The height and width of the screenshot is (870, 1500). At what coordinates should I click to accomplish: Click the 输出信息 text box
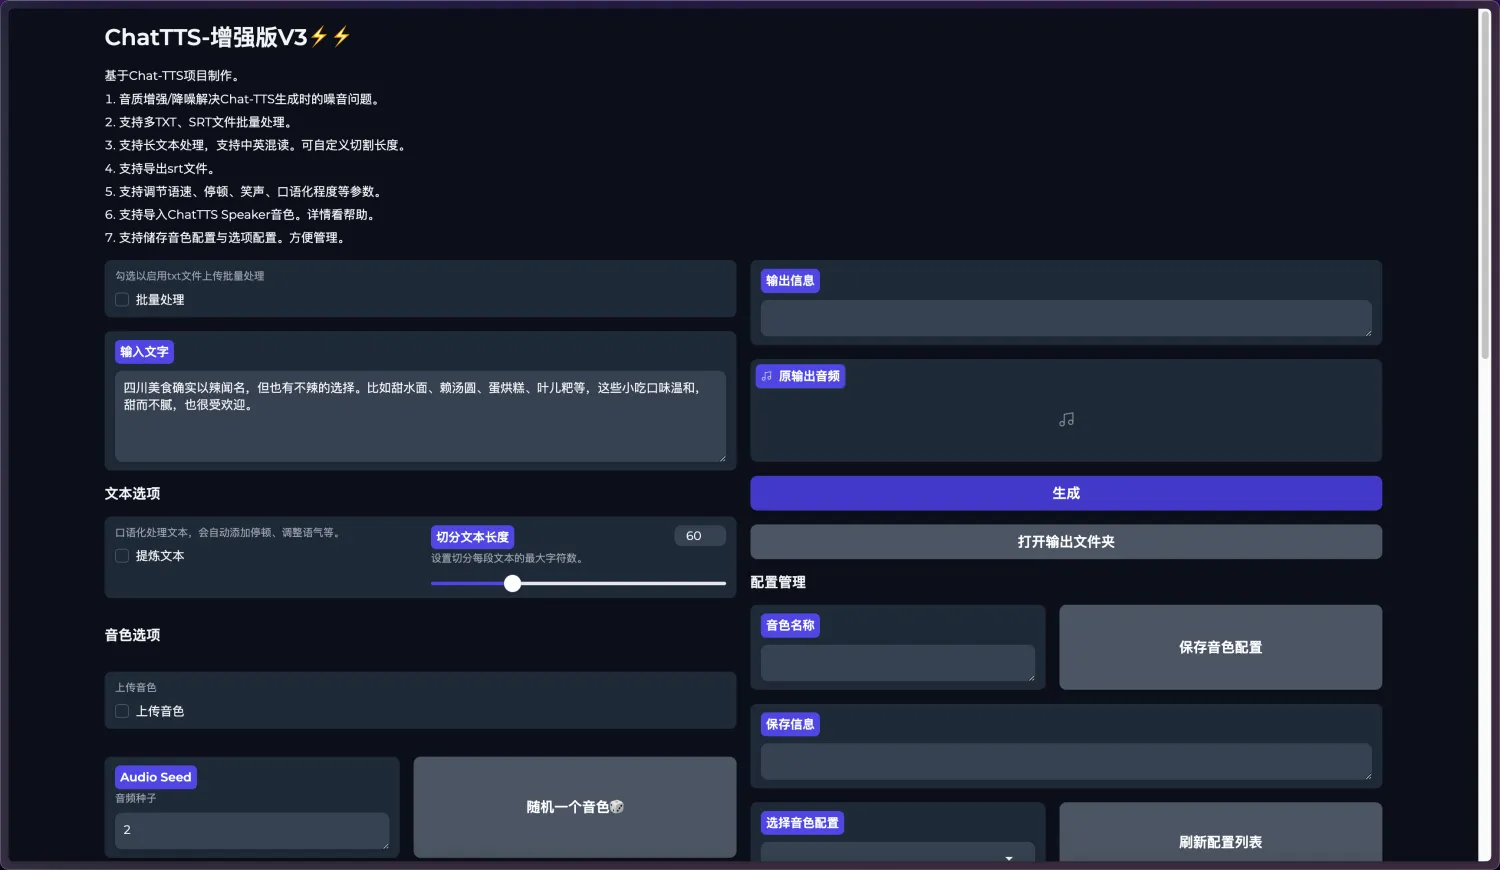[1066, 318]
